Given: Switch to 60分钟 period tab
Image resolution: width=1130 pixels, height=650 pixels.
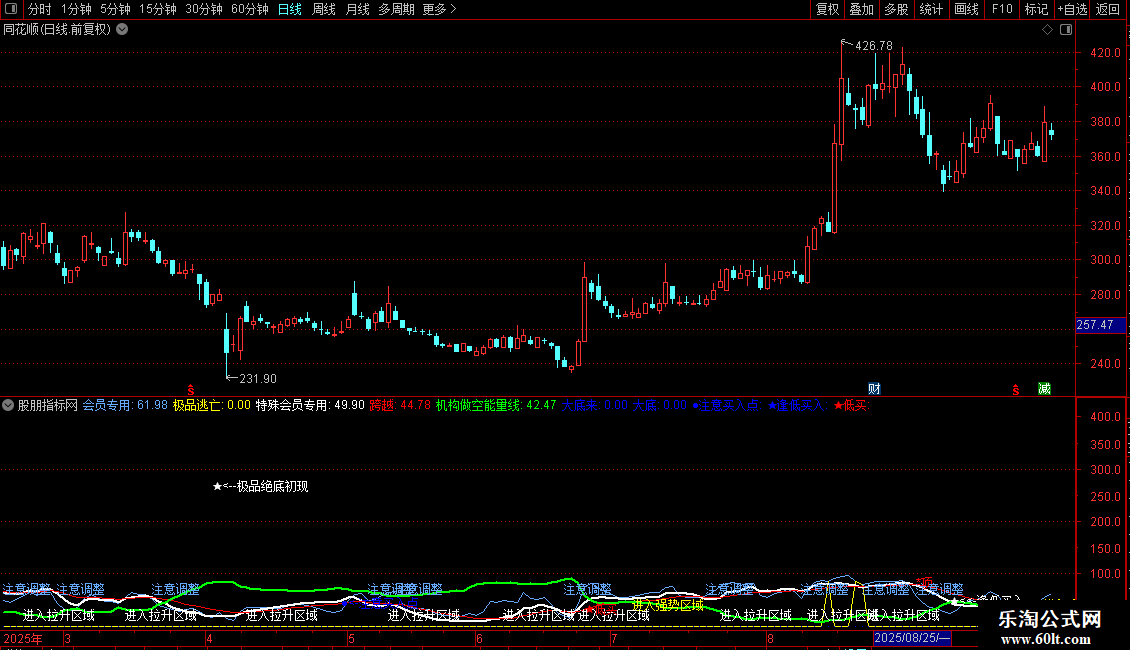Looking at the screenshot, I should click(250, 9).
